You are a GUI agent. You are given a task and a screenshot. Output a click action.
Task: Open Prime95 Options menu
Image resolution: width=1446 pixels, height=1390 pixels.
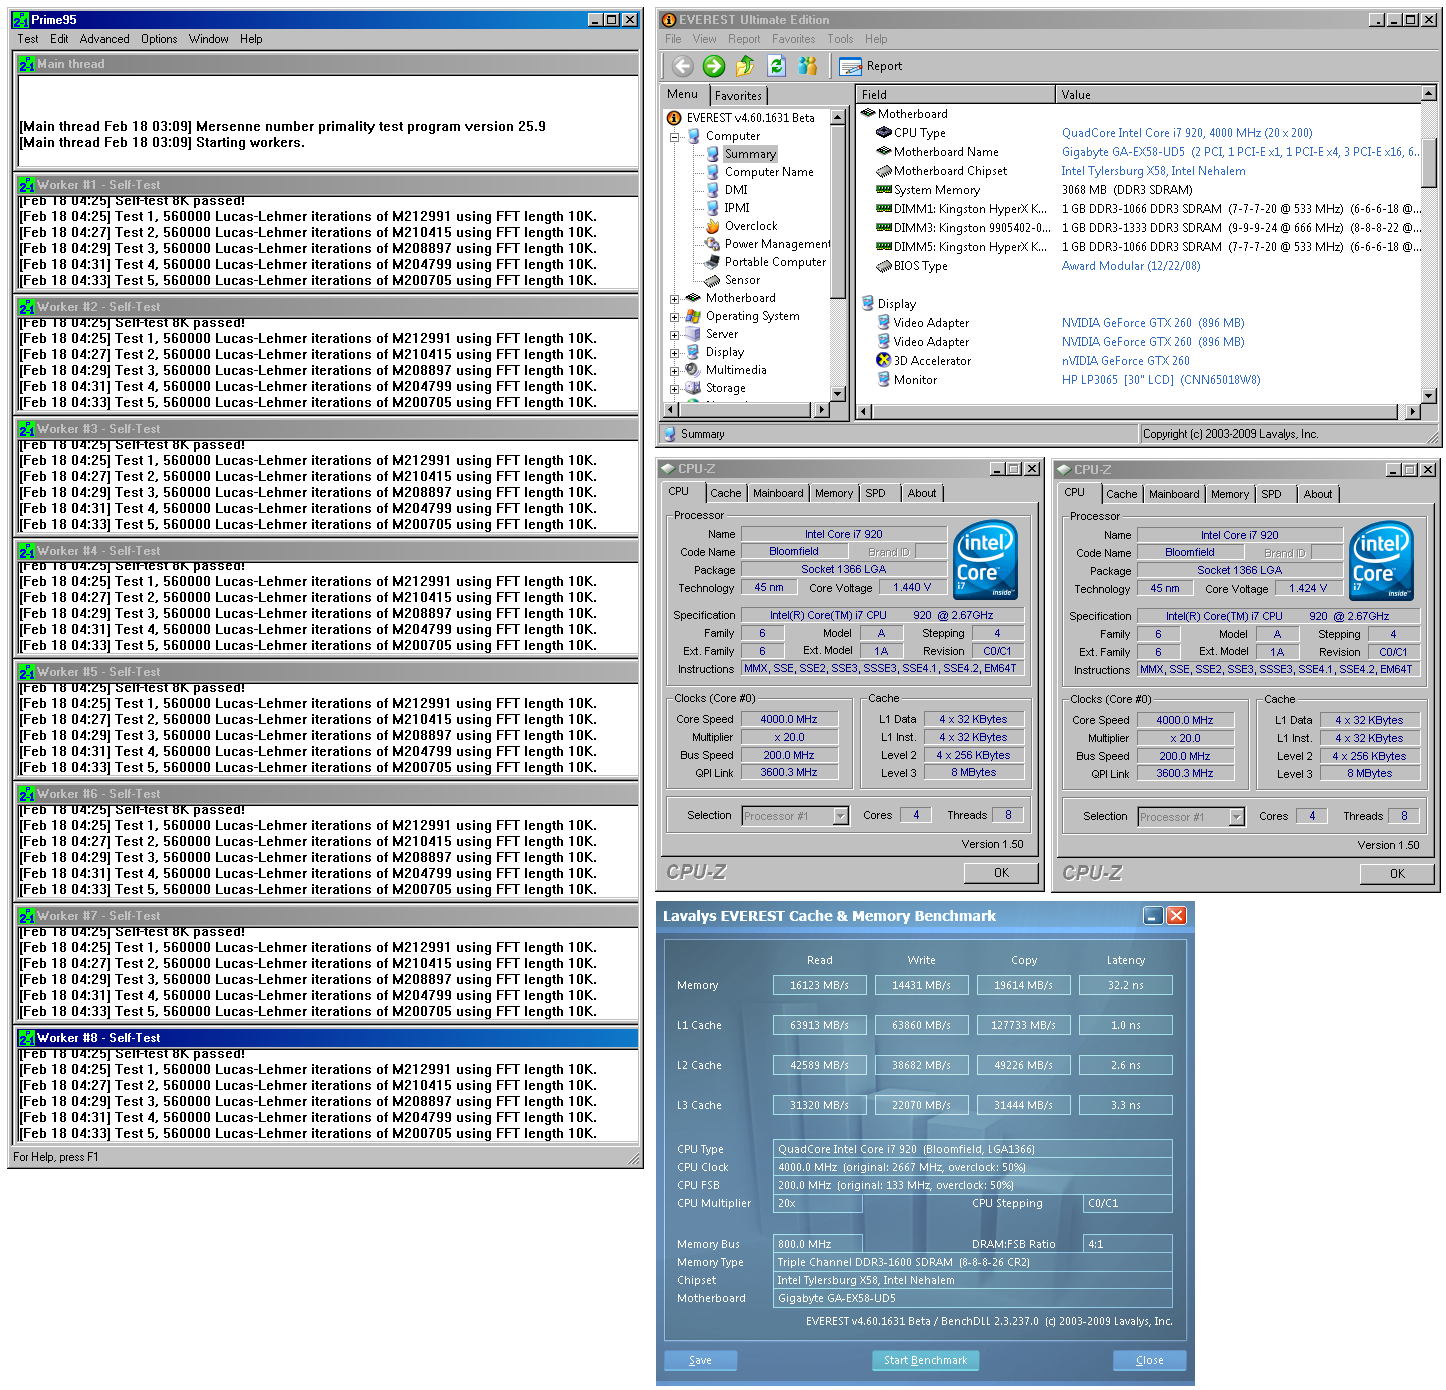pos(159,39)
